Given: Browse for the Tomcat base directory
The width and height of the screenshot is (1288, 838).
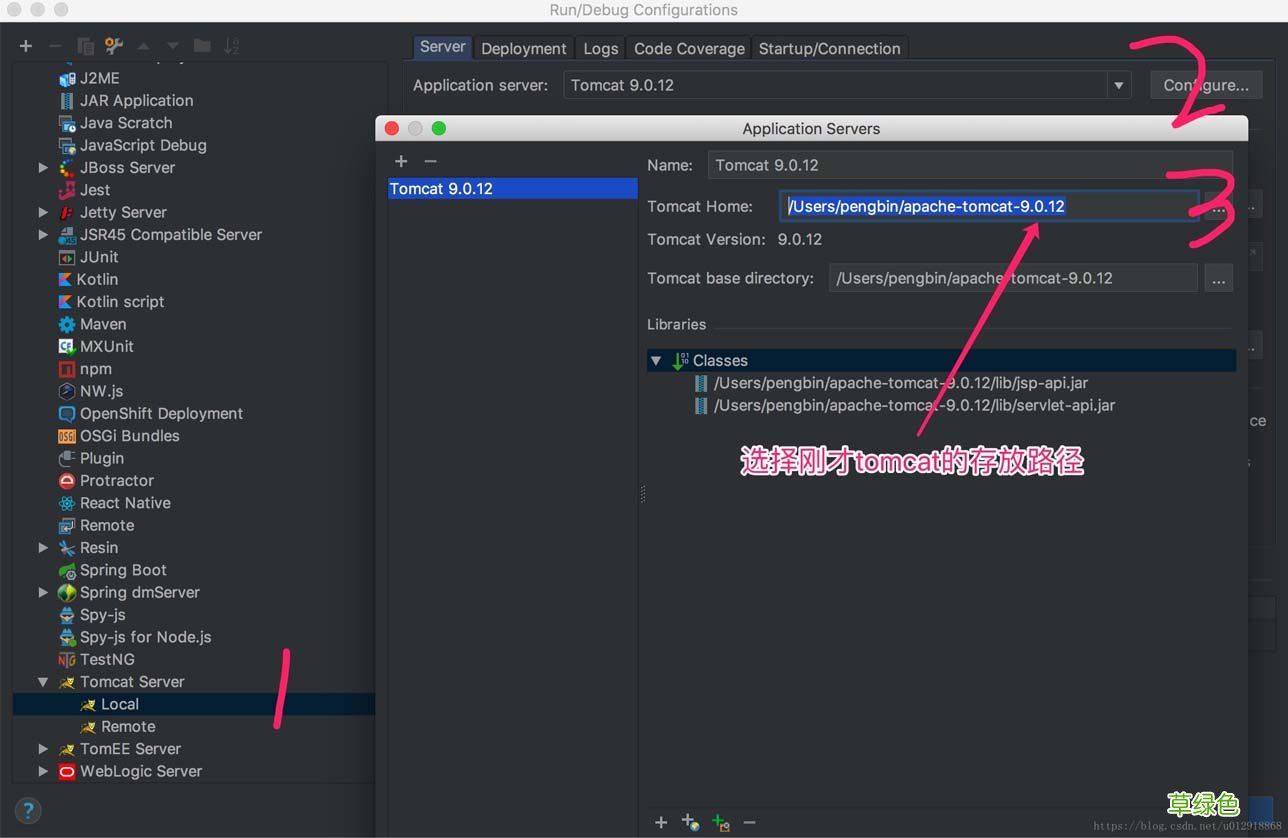Looking at the screenshot, I should click(1218, 279).
